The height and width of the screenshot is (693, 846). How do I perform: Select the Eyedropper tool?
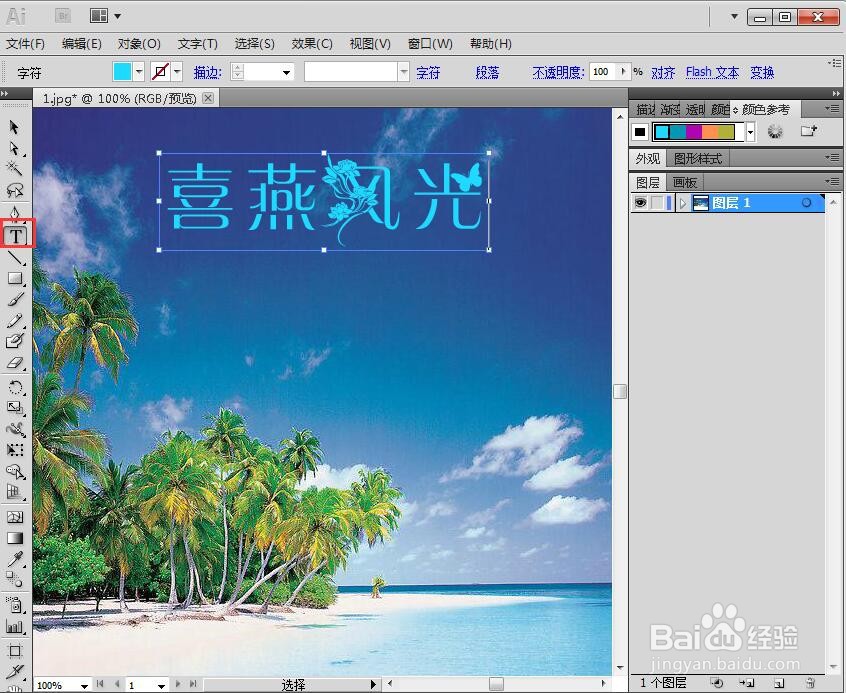click(15, 561)
